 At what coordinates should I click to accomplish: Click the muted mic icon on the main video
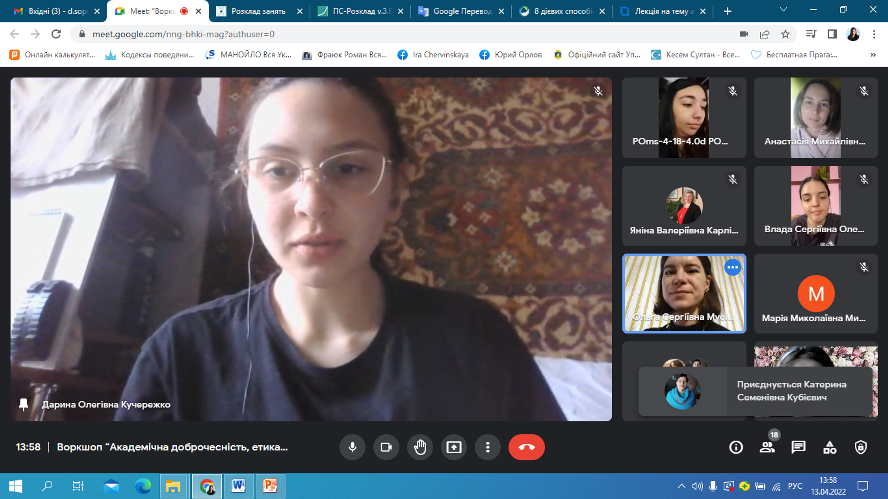click(598, 91)
